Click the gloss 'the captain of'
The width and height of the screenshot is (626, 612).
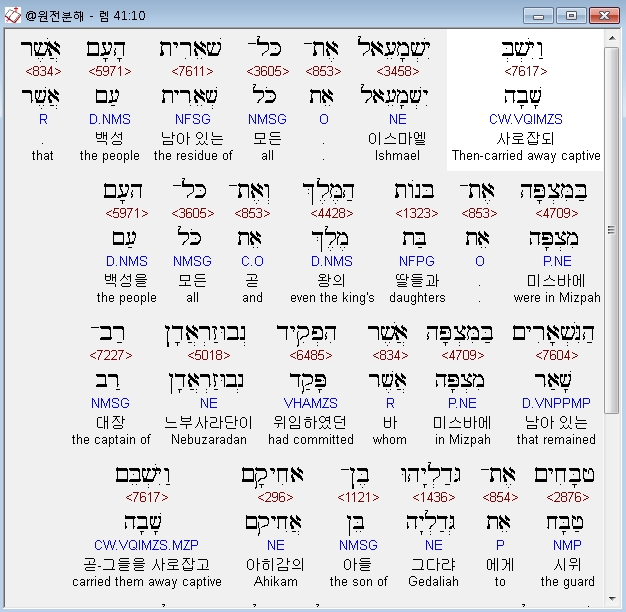tap(111, 440)
